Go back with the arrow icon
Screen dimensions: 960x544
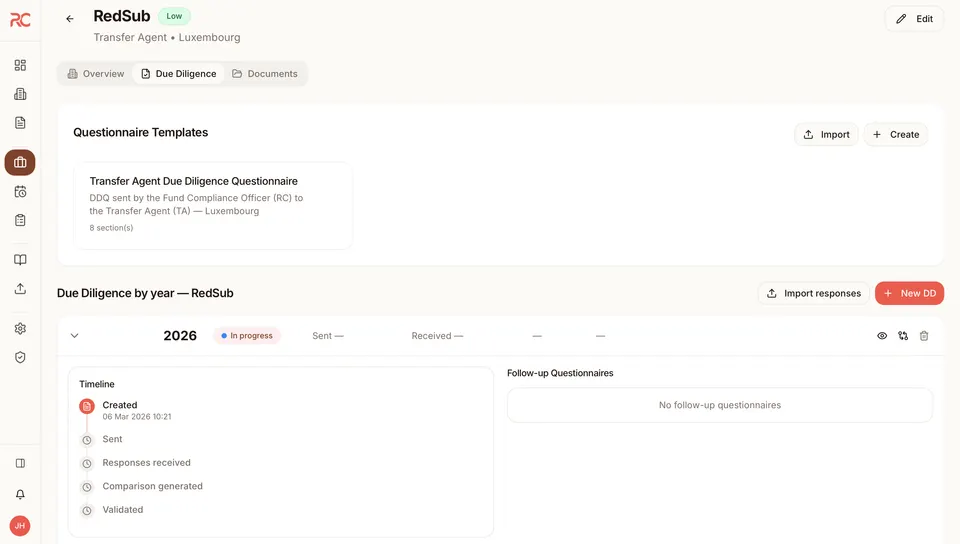tap(70, 19)
